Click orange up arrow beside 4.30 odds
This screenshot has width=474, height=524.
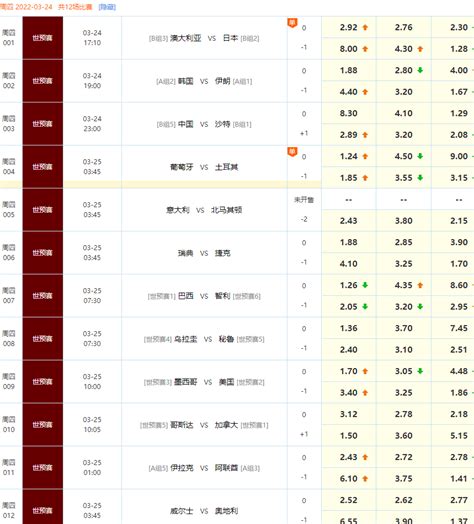click(x=420, y=49)
